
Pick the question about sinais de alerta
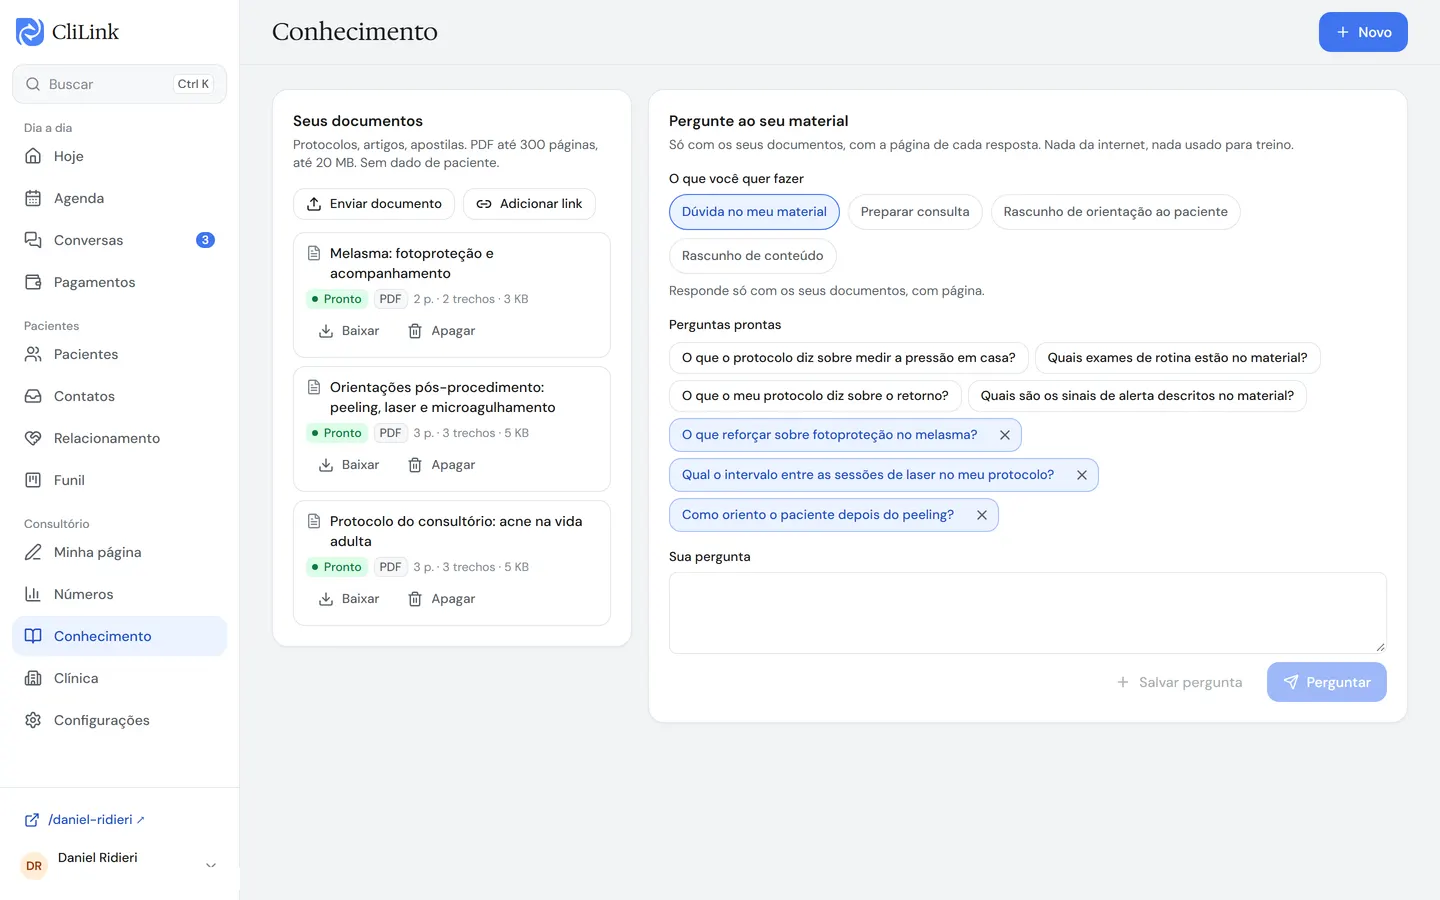tap(1137, 396)
